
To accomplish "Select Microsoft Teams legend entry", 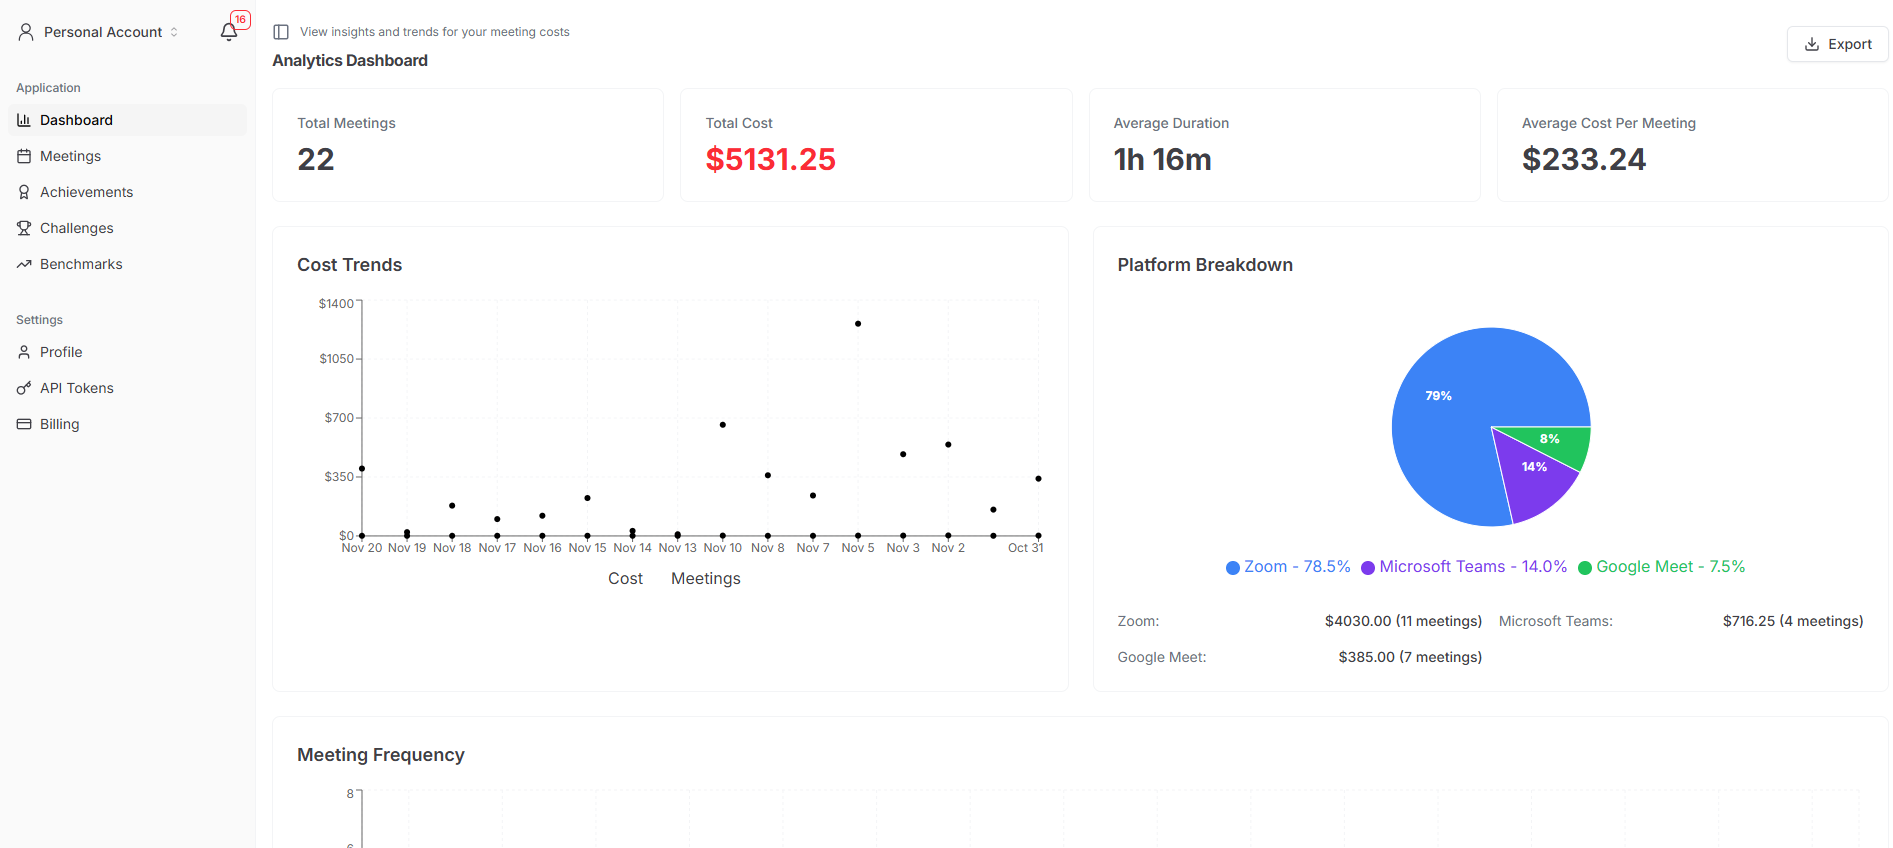I will [x=1464, y=567].
